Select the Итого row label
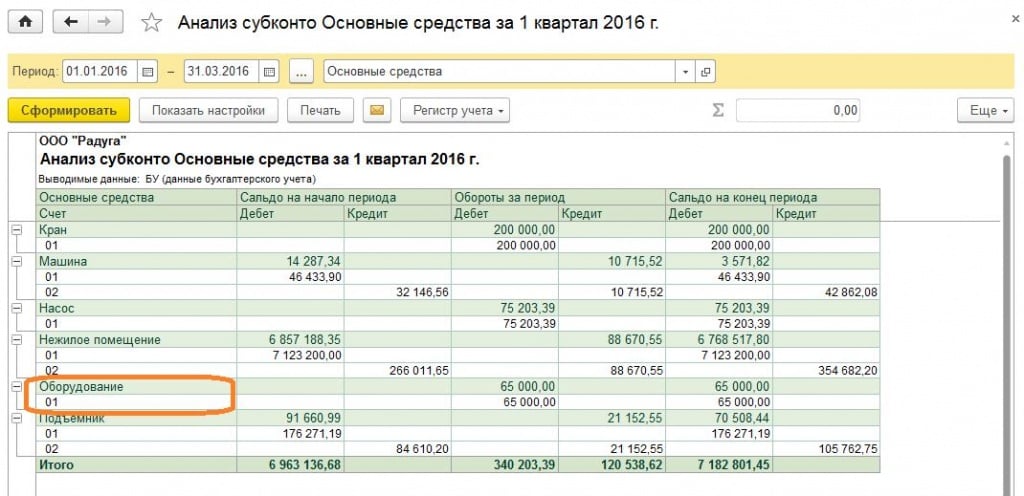 pos(56,465)
